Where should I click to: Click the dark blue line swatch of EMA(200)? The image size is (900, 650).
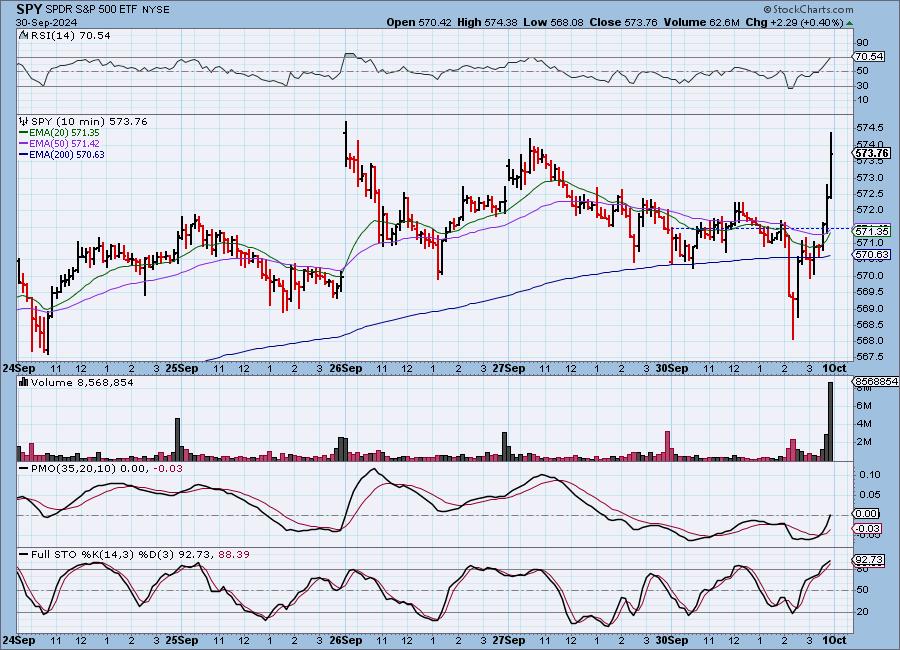pyautogui.click(x=24, y=154)
